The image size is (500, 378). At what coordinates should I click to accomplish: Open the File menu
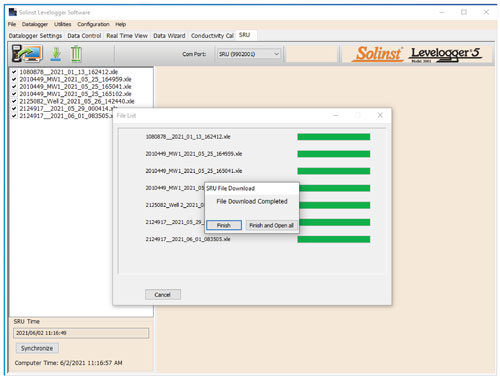pos(12,24)
